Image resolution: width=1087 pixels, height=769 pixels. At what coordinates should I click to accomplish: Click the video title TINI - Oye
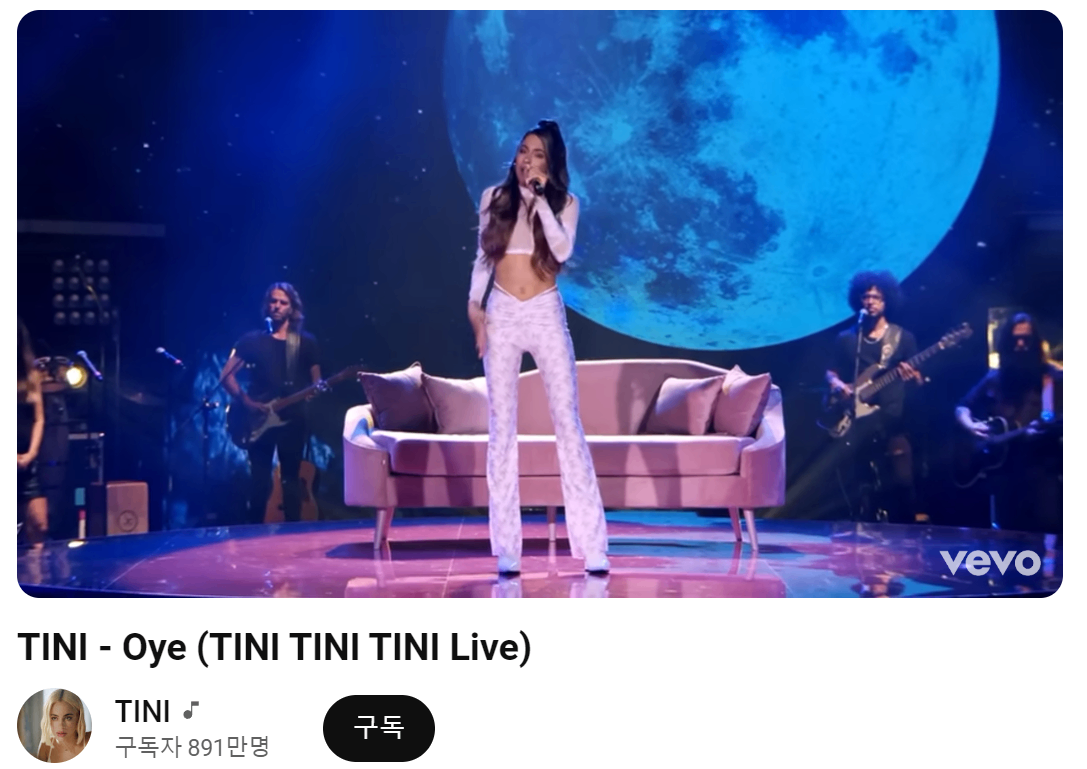click(x=274, y=647)
